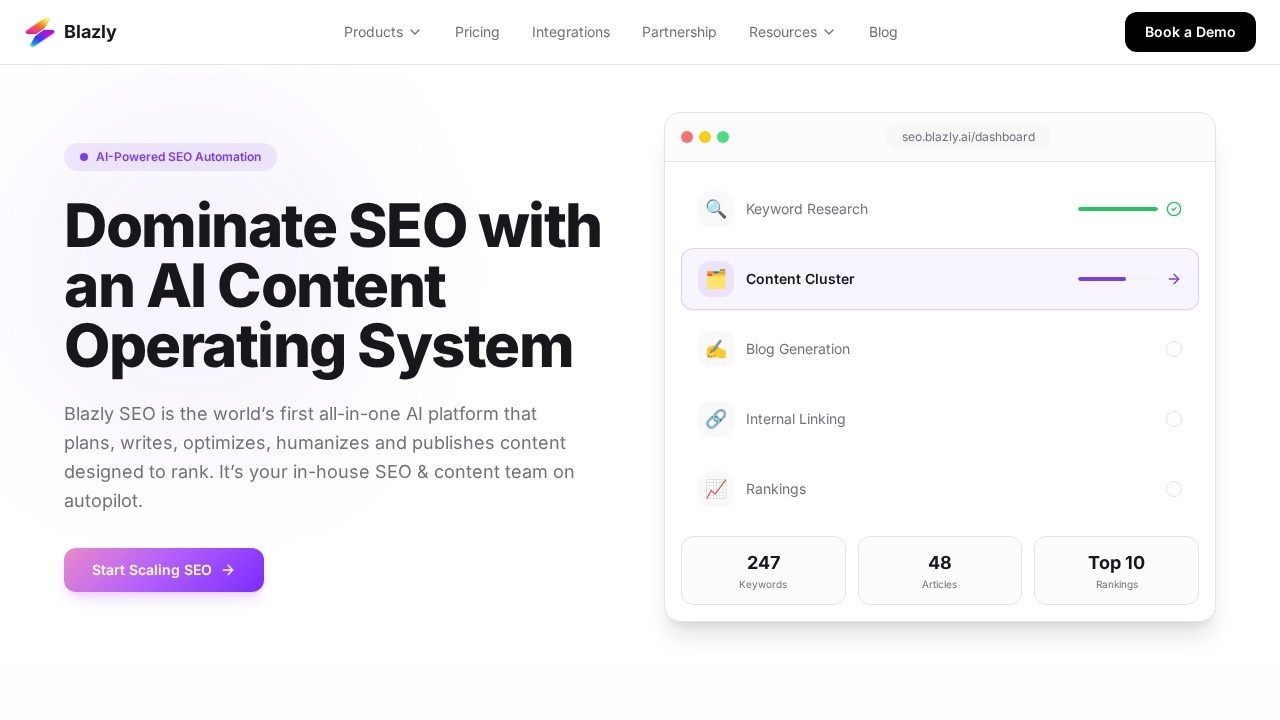Open the Products menu label
The image size is (1280, 720).
pyautogui.click(x=373, y=32)
